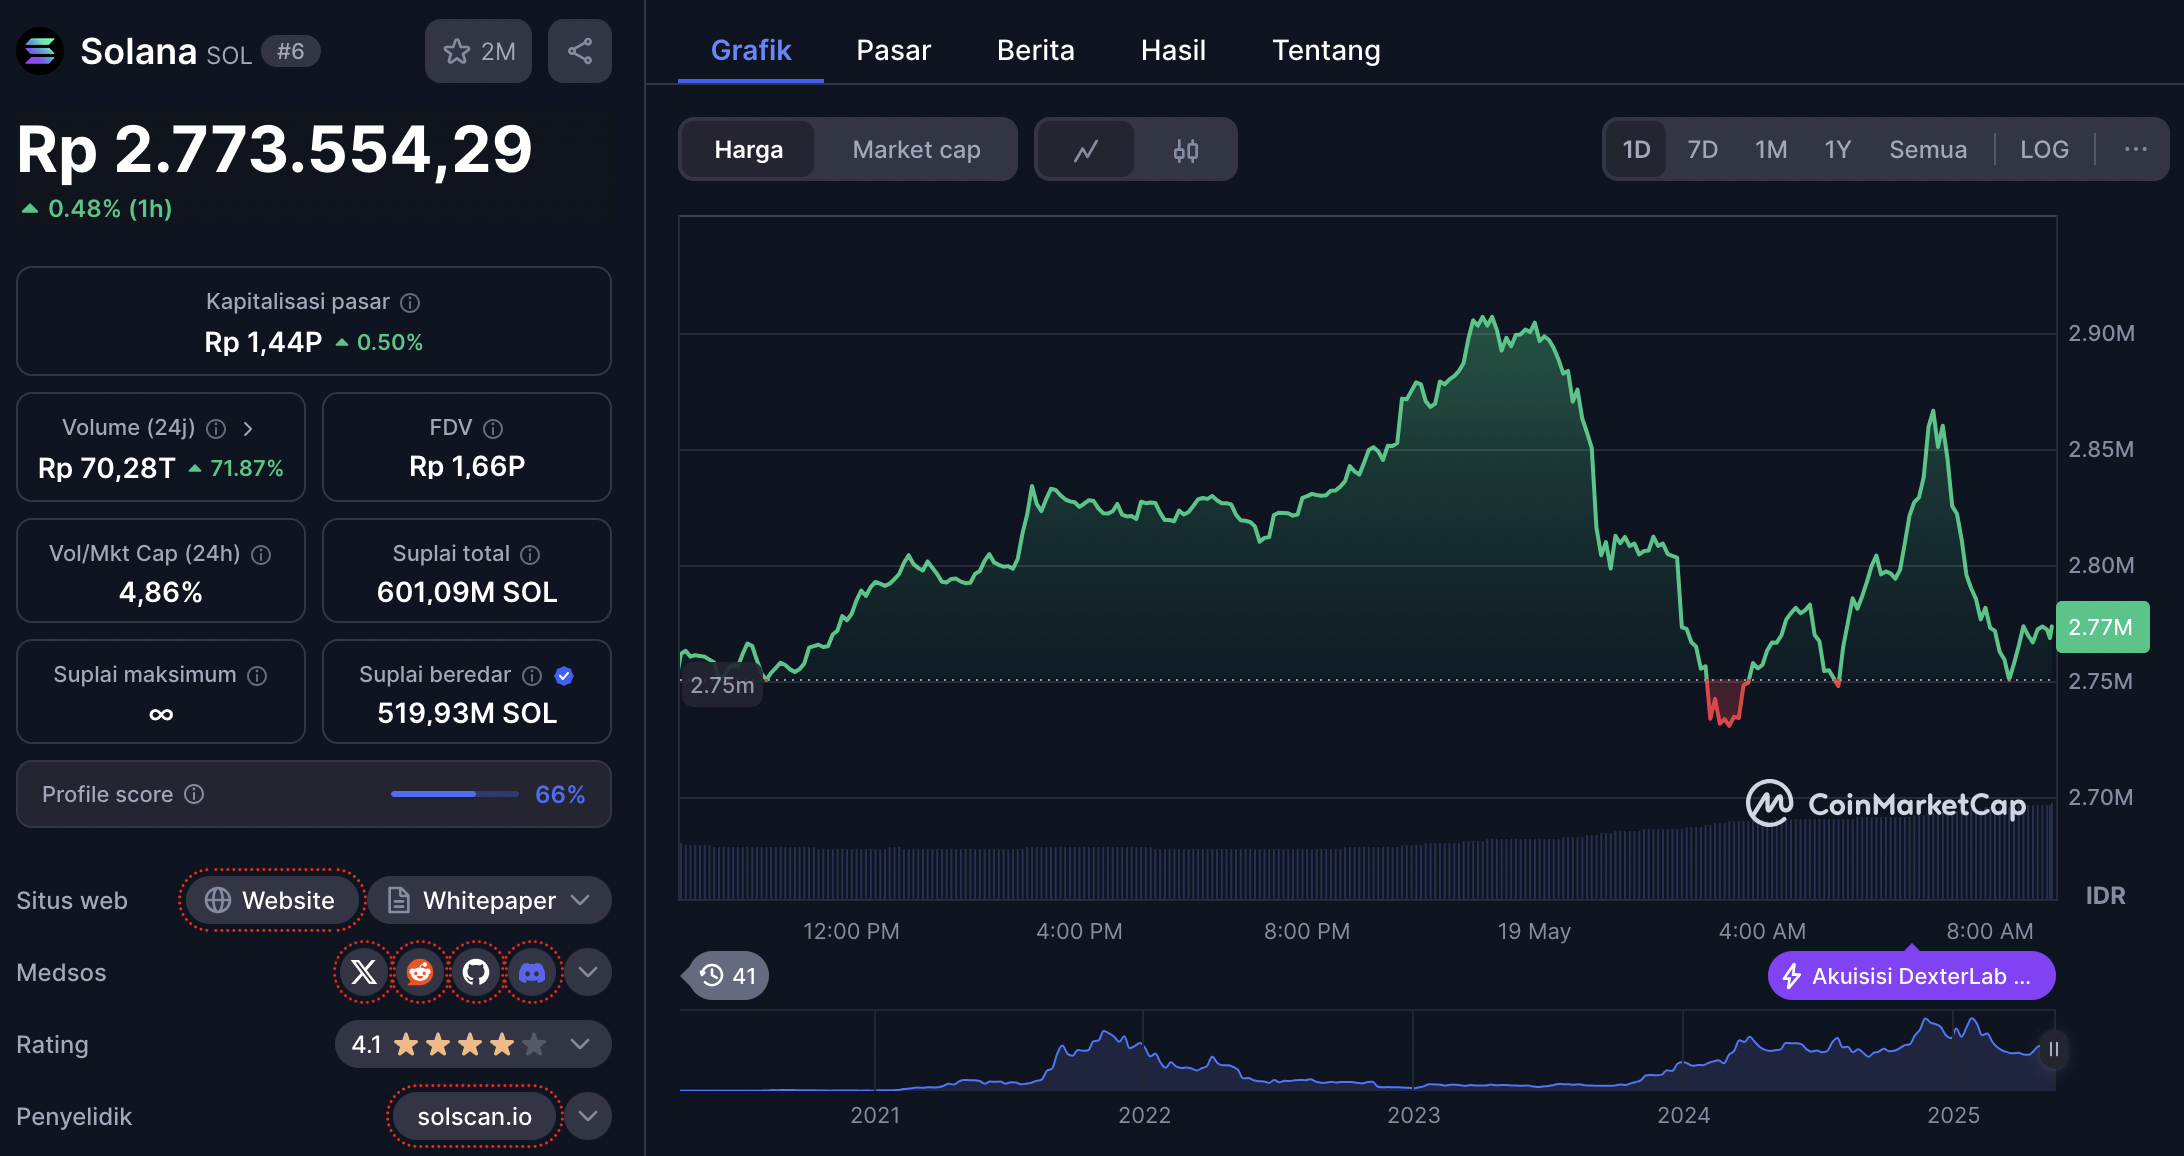Viewport: 2184px width, 1156px height.
Task: Open the GitHub repository icon
Action: (476, 972)
